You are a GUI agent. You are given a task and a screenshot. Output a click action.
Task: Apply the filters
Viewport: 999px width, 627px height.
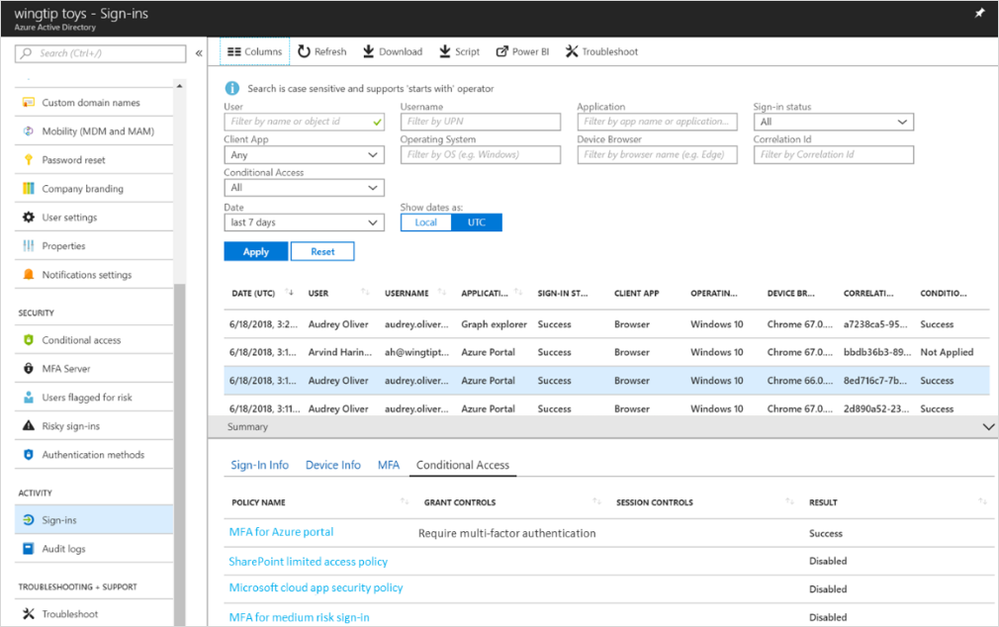point(256,252)
